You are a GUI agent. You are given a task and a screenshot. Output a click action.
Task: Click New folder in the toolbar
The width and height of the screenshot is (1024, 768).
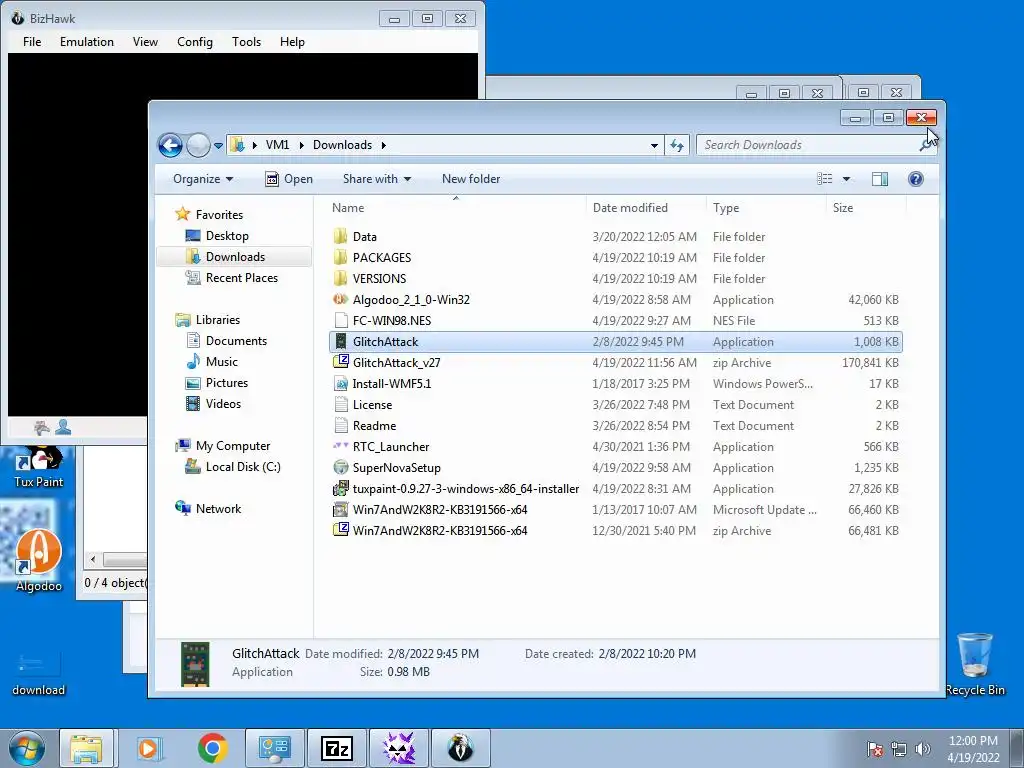click(471, 179)
